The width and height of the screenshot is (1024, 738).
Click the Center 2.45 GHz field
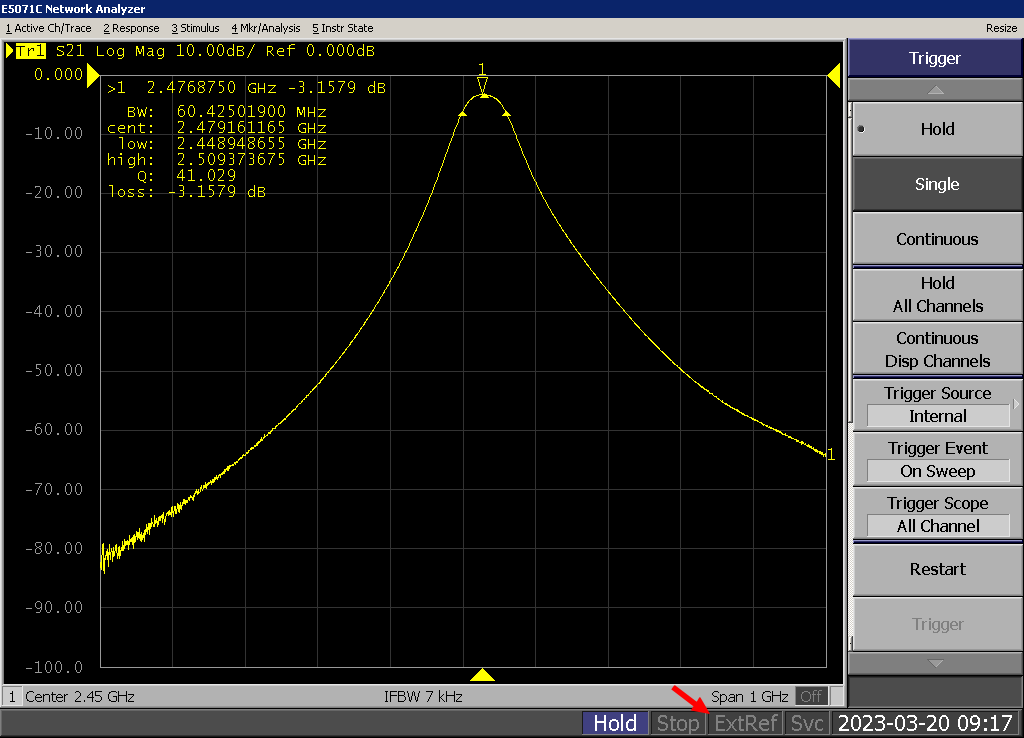[80, 696]
